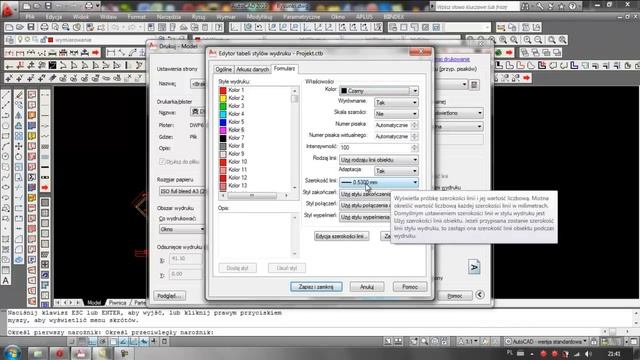Select Kolor 1 red swatch in list
The image size is (640, 360).
point(223,90)
